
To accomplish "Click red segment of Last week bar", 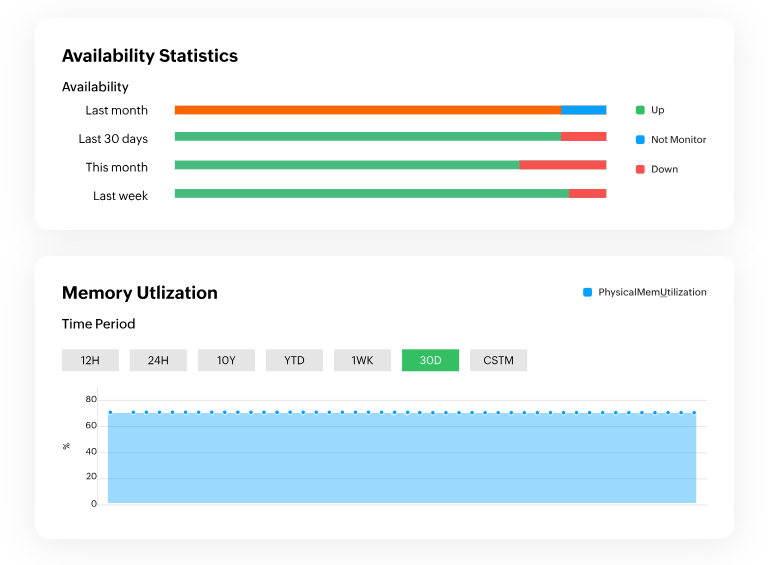I will coord(587,193).
